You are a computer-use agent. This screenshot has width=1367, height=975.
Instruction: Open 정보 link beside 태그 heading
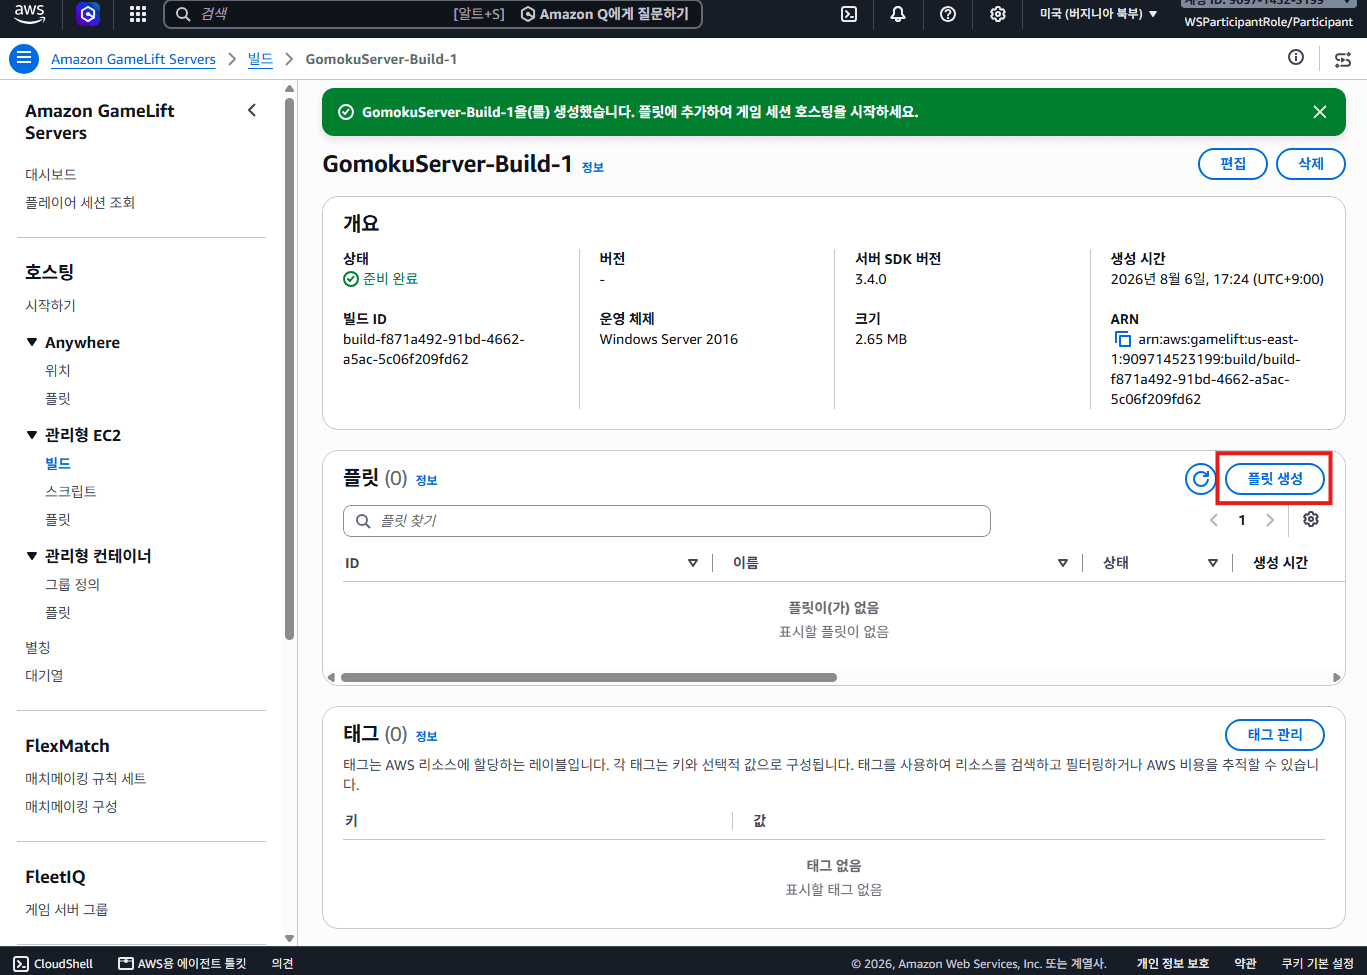[427, 736]
